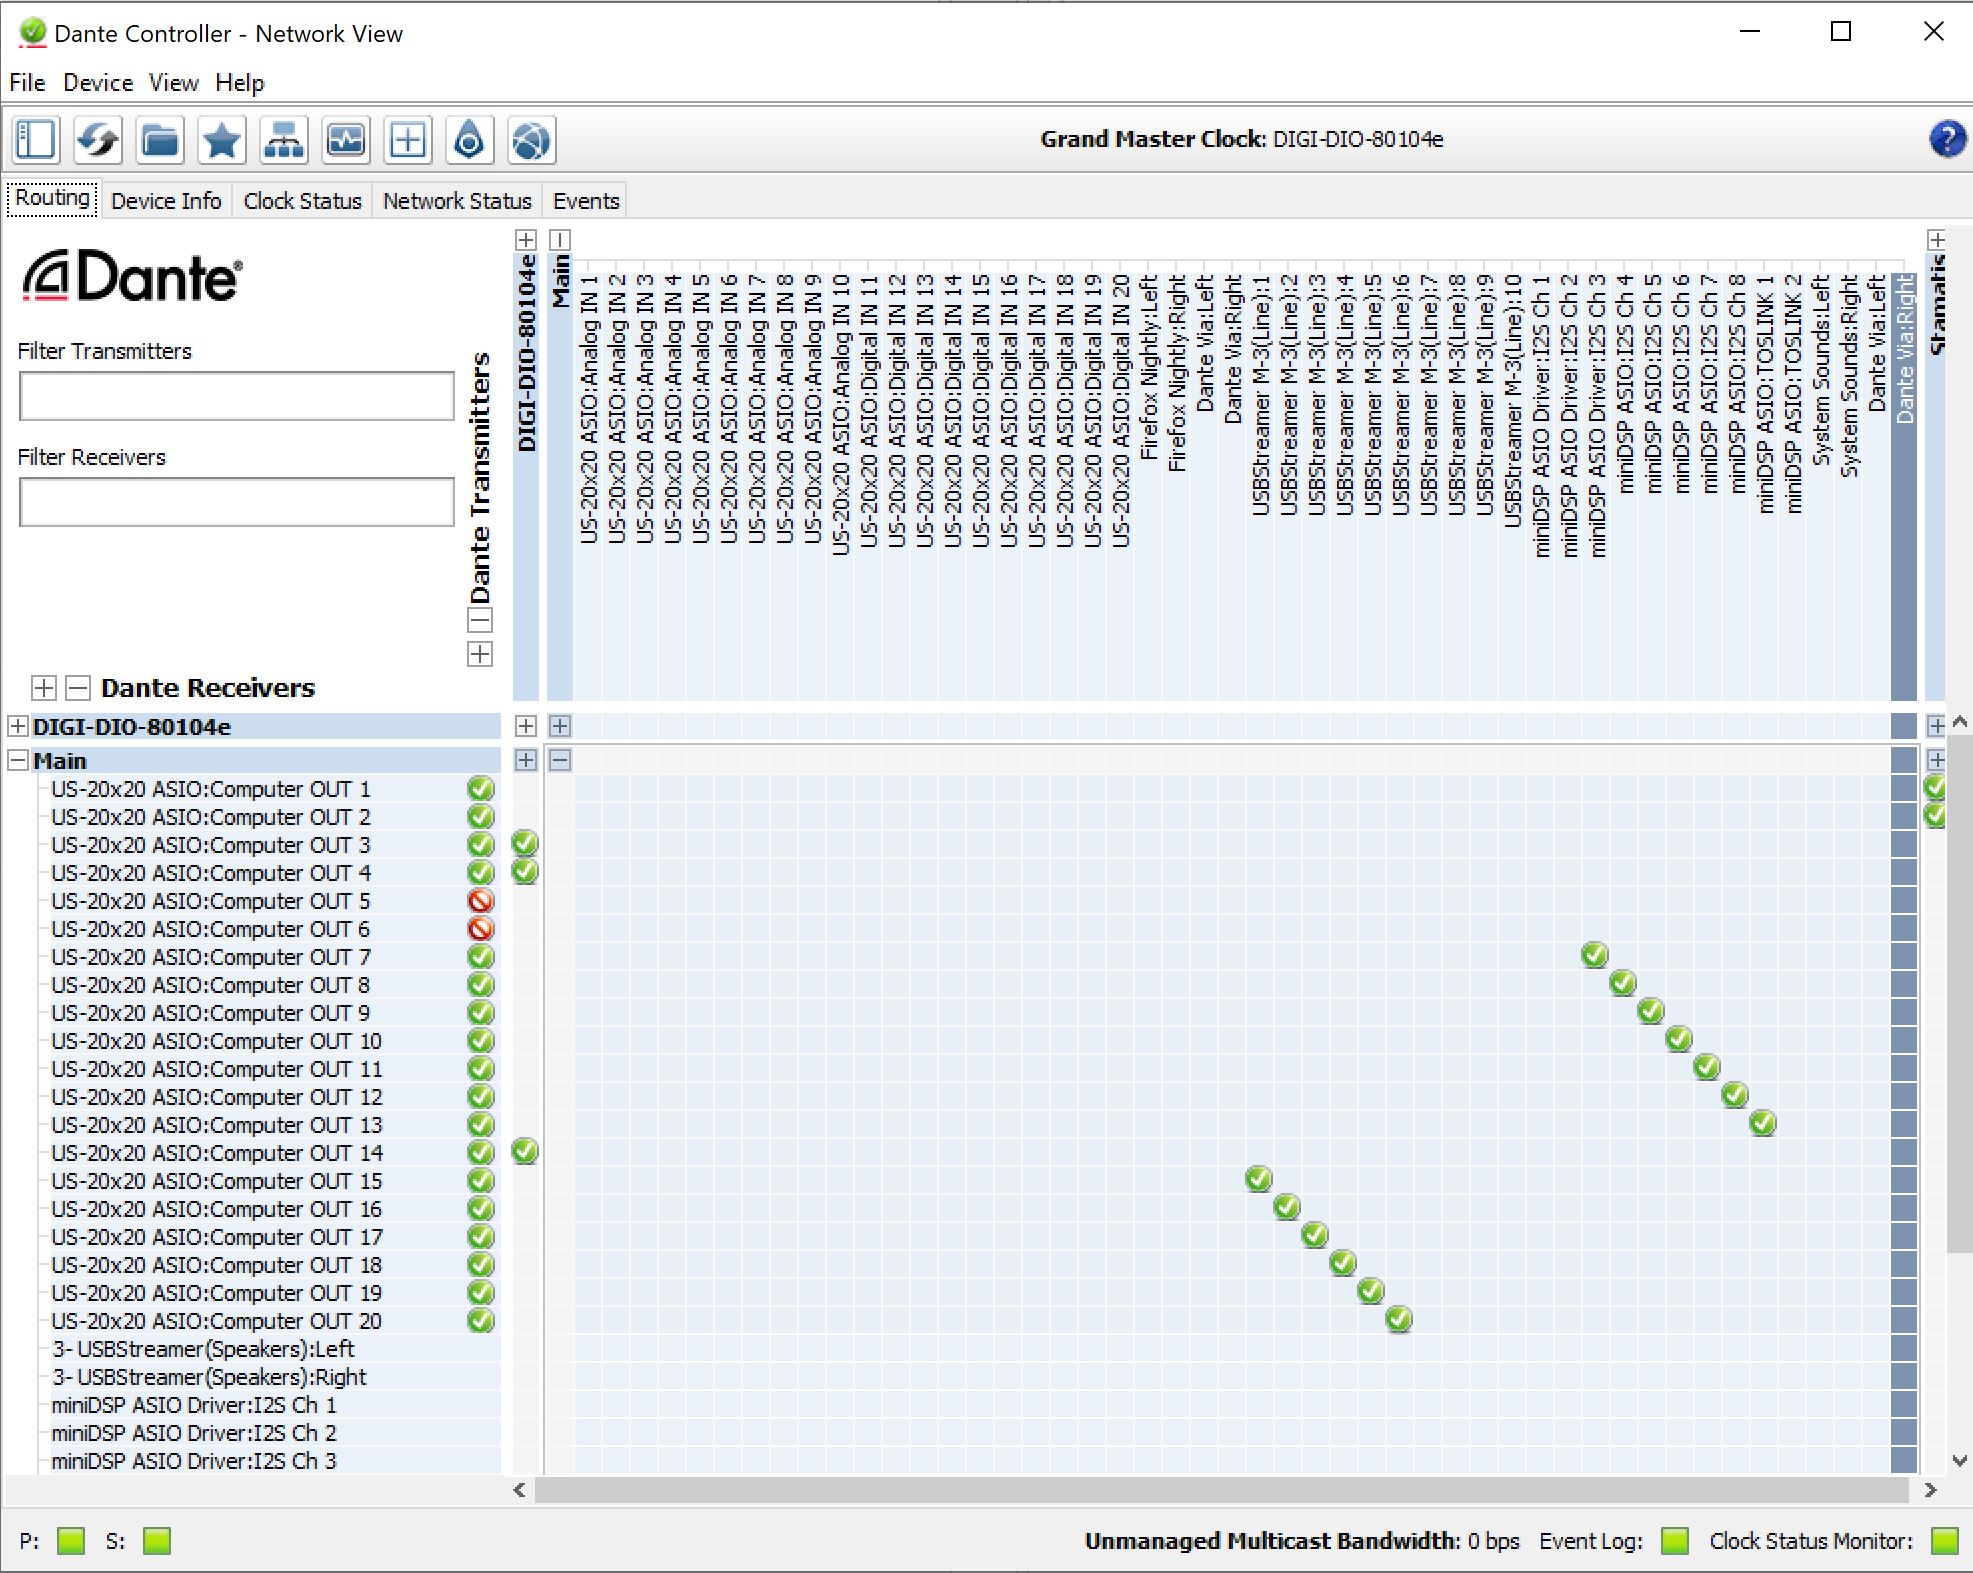Open the Device menu
Viewport: 1973px width, 1573px height.
pyautogui.click(x=97, y=83)
